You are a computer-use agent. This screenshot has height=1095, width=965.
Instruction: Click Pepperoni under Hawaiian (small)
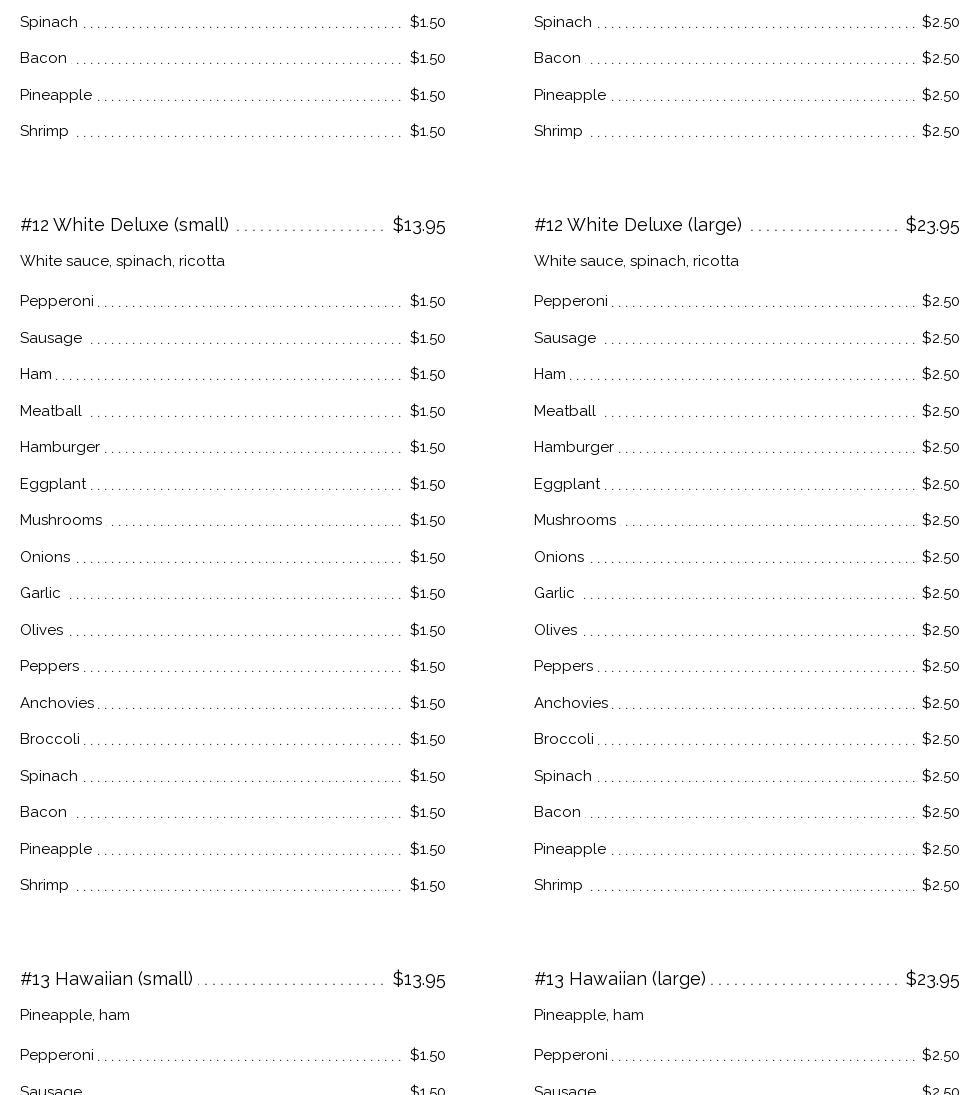tap(57, 1055)
